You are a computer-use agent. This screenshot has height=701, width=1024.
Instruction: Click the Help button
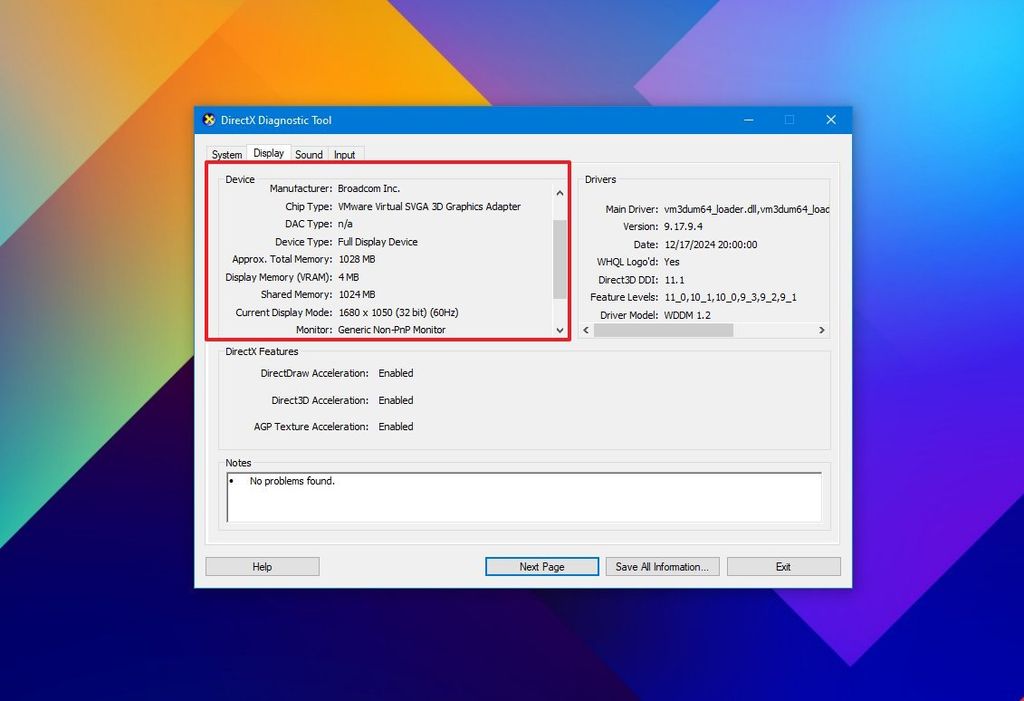(262, 566)
